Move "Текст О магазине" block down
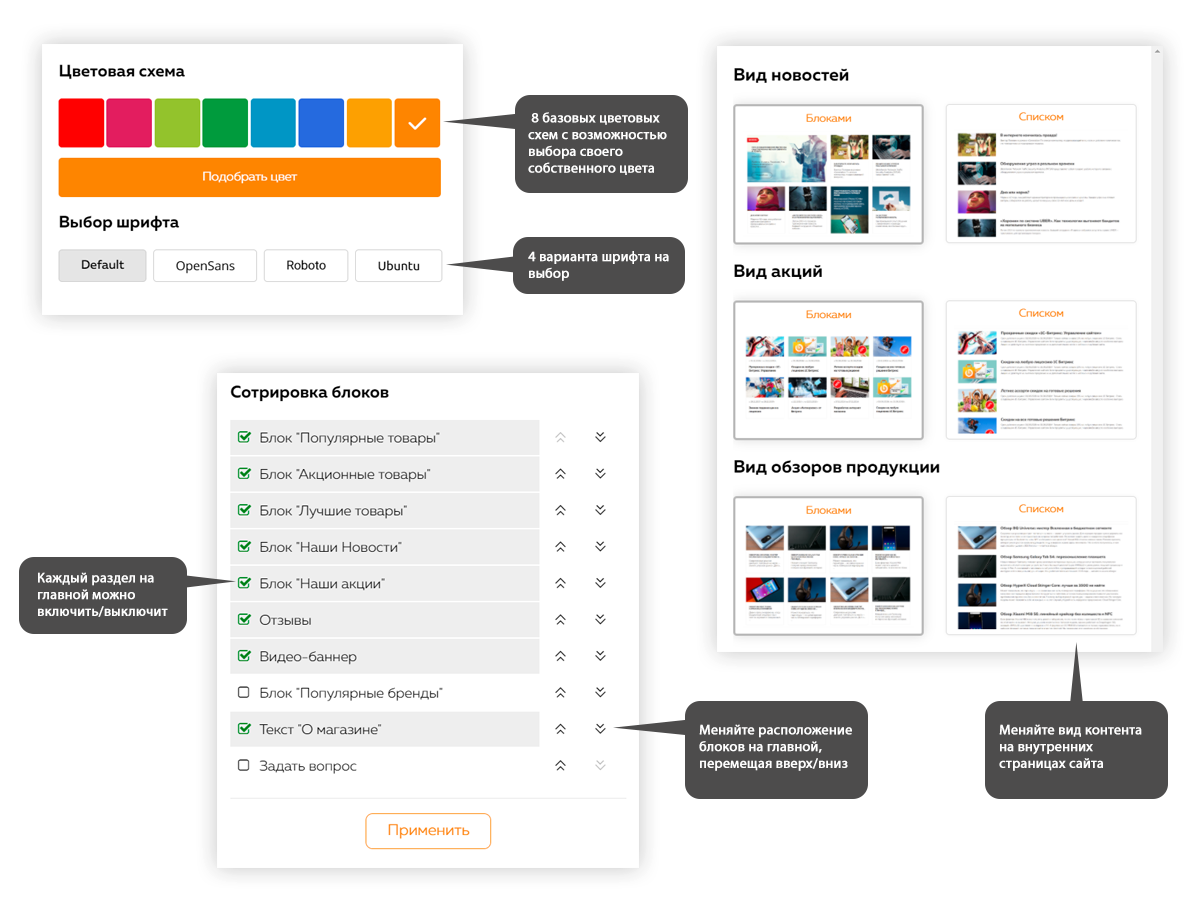 (600, 729)
